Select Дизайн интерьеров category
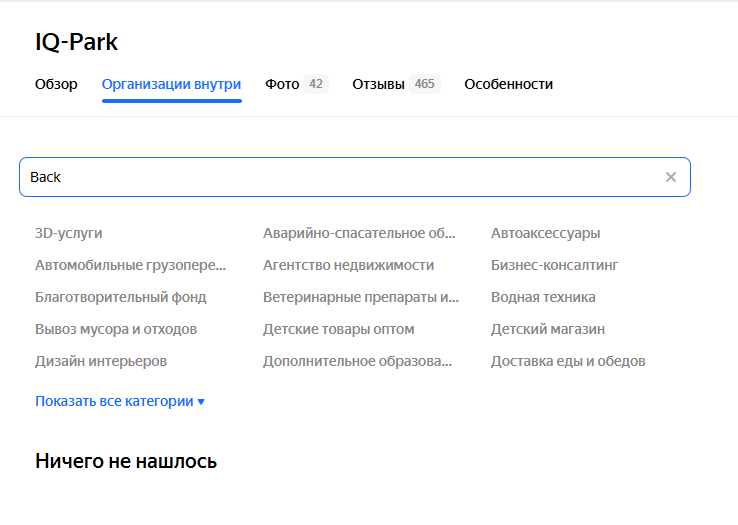Viewport: 738px width, 525px height. [101, 361]
